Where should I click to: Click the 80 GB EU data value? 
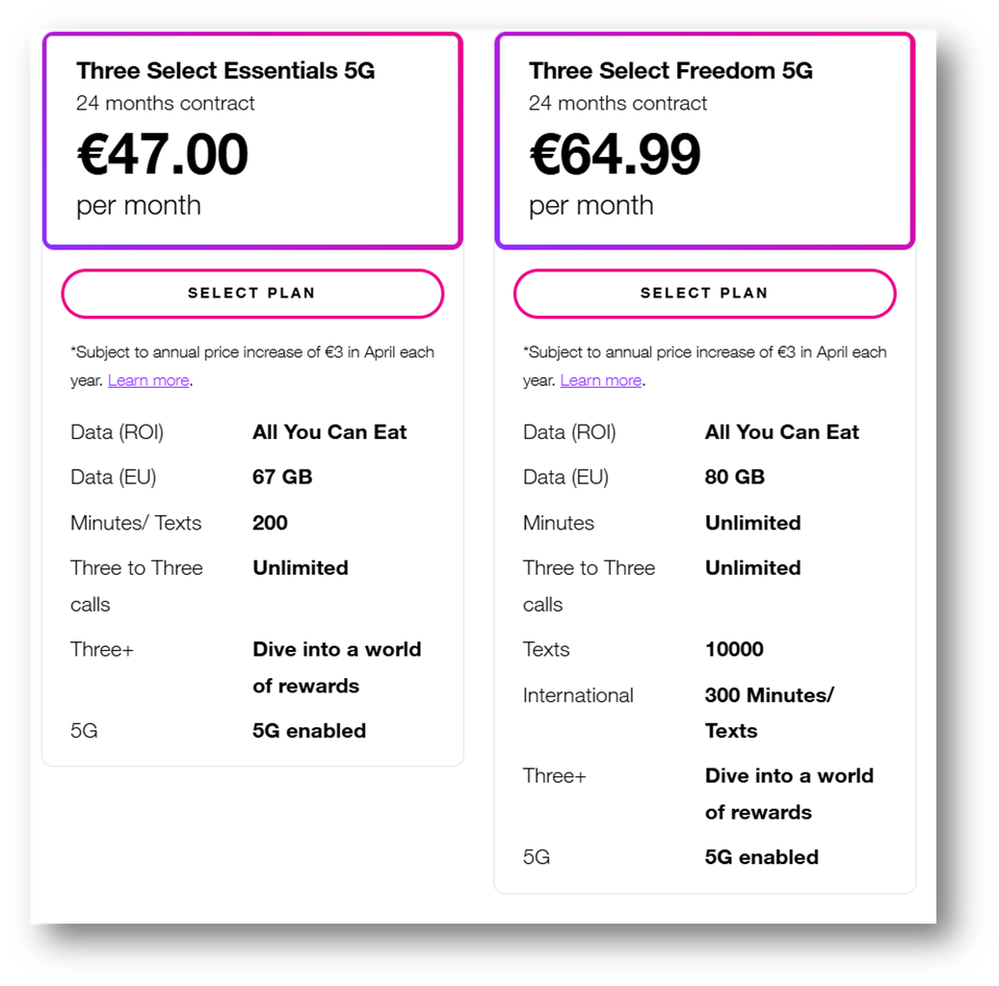(735, 477)
